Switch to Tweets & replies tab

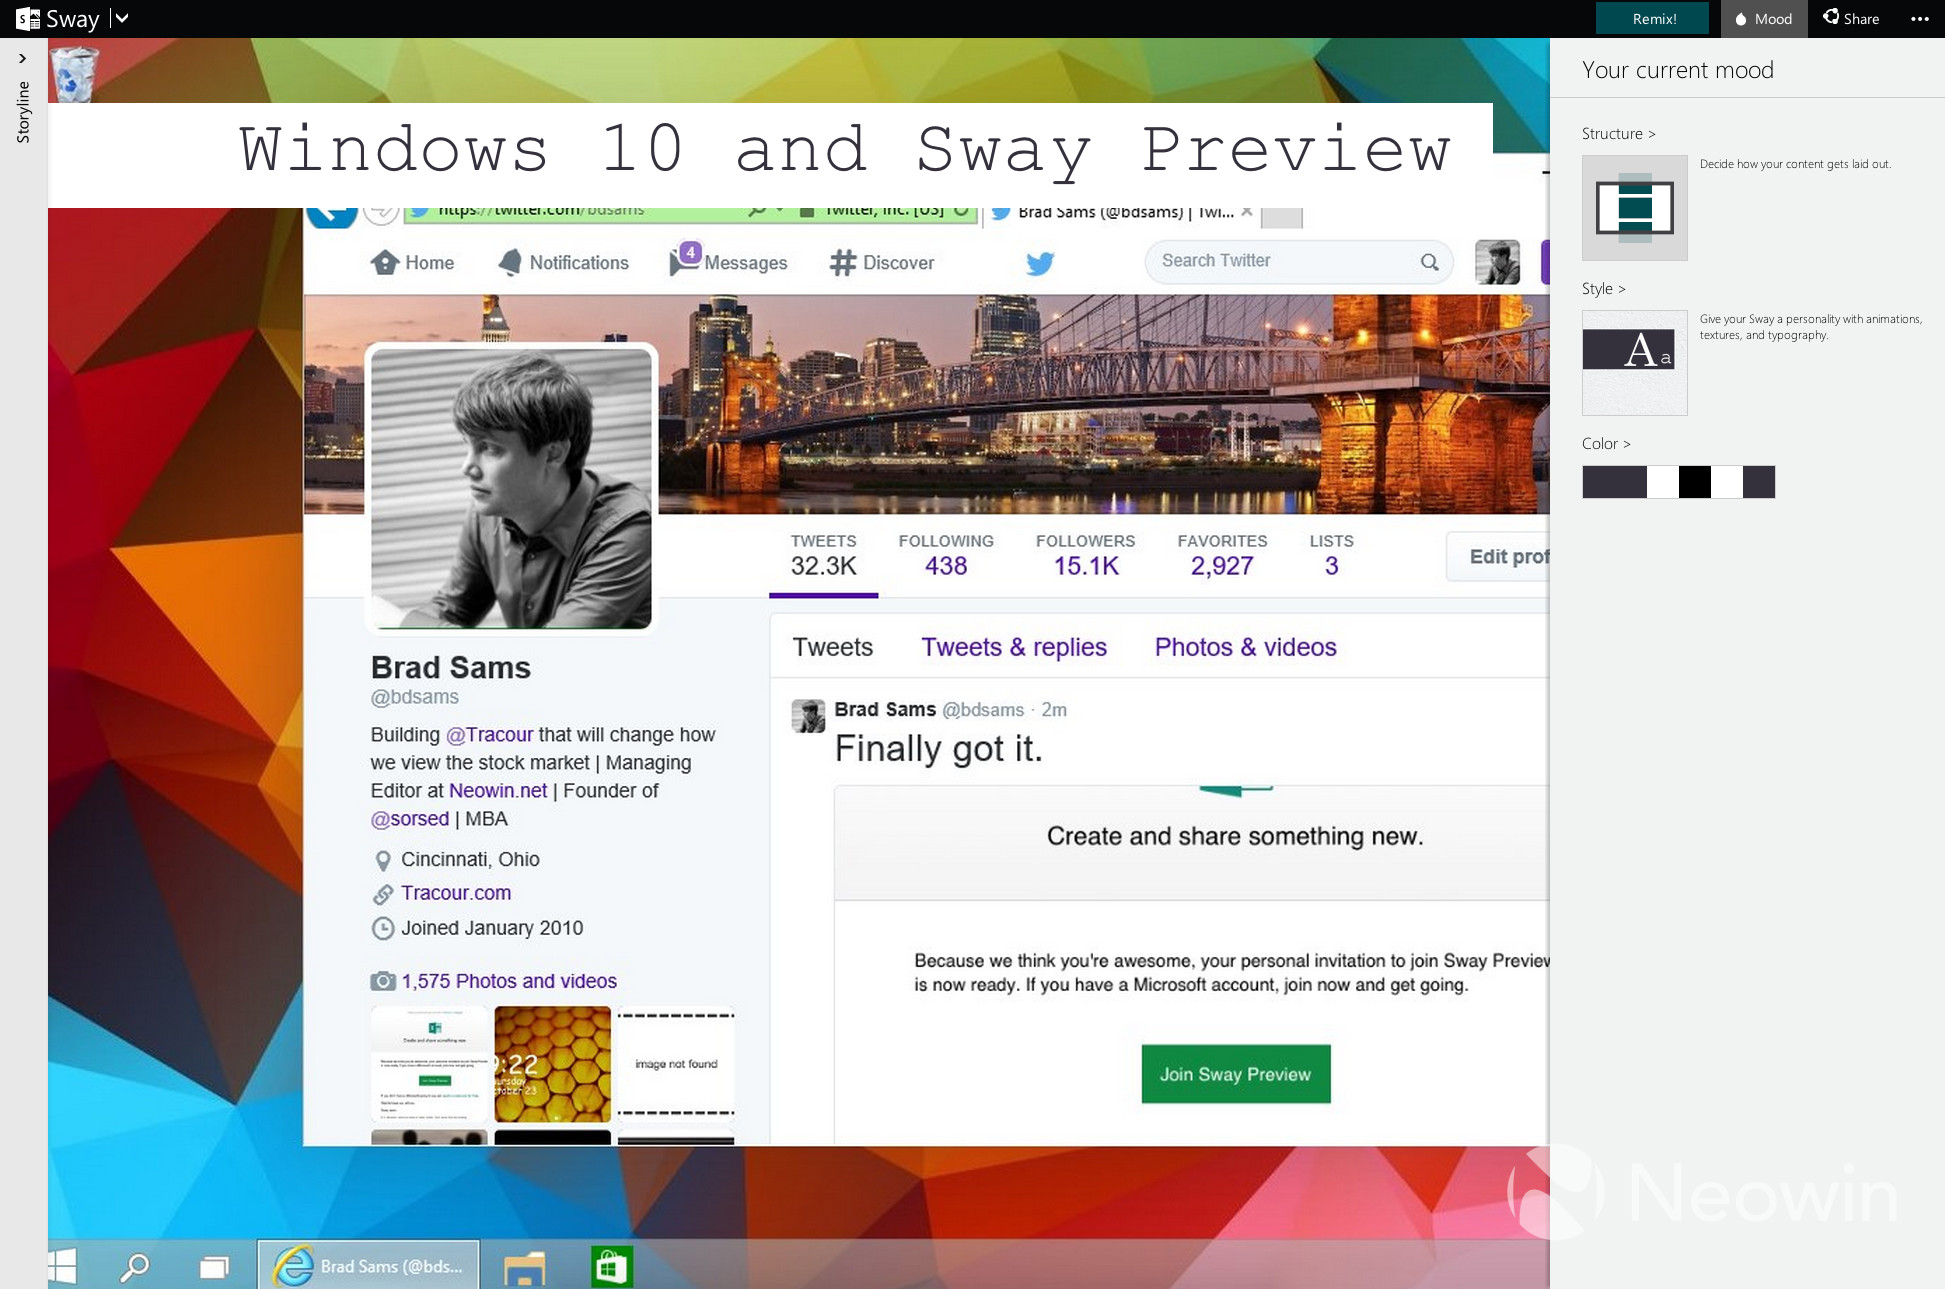click(x=1013, y=647)
